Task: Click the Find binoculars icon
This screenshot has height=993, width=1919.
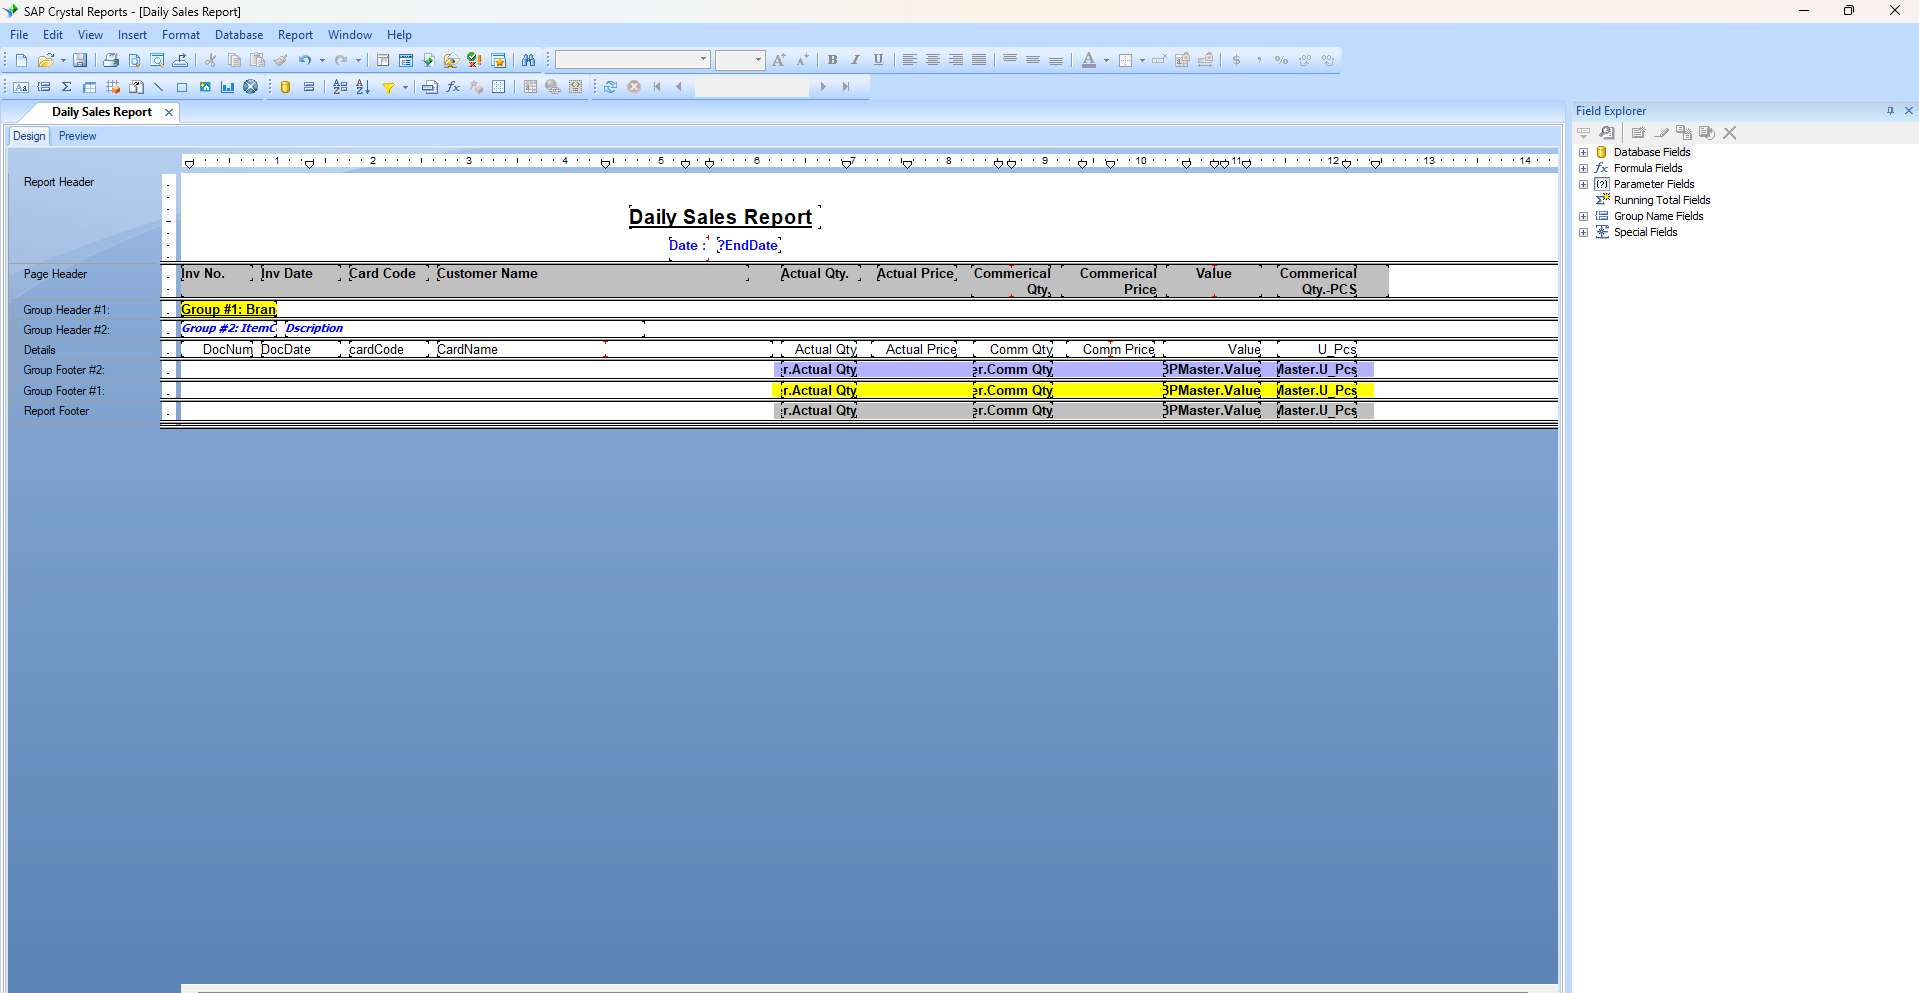Action: tap(528, 60)
